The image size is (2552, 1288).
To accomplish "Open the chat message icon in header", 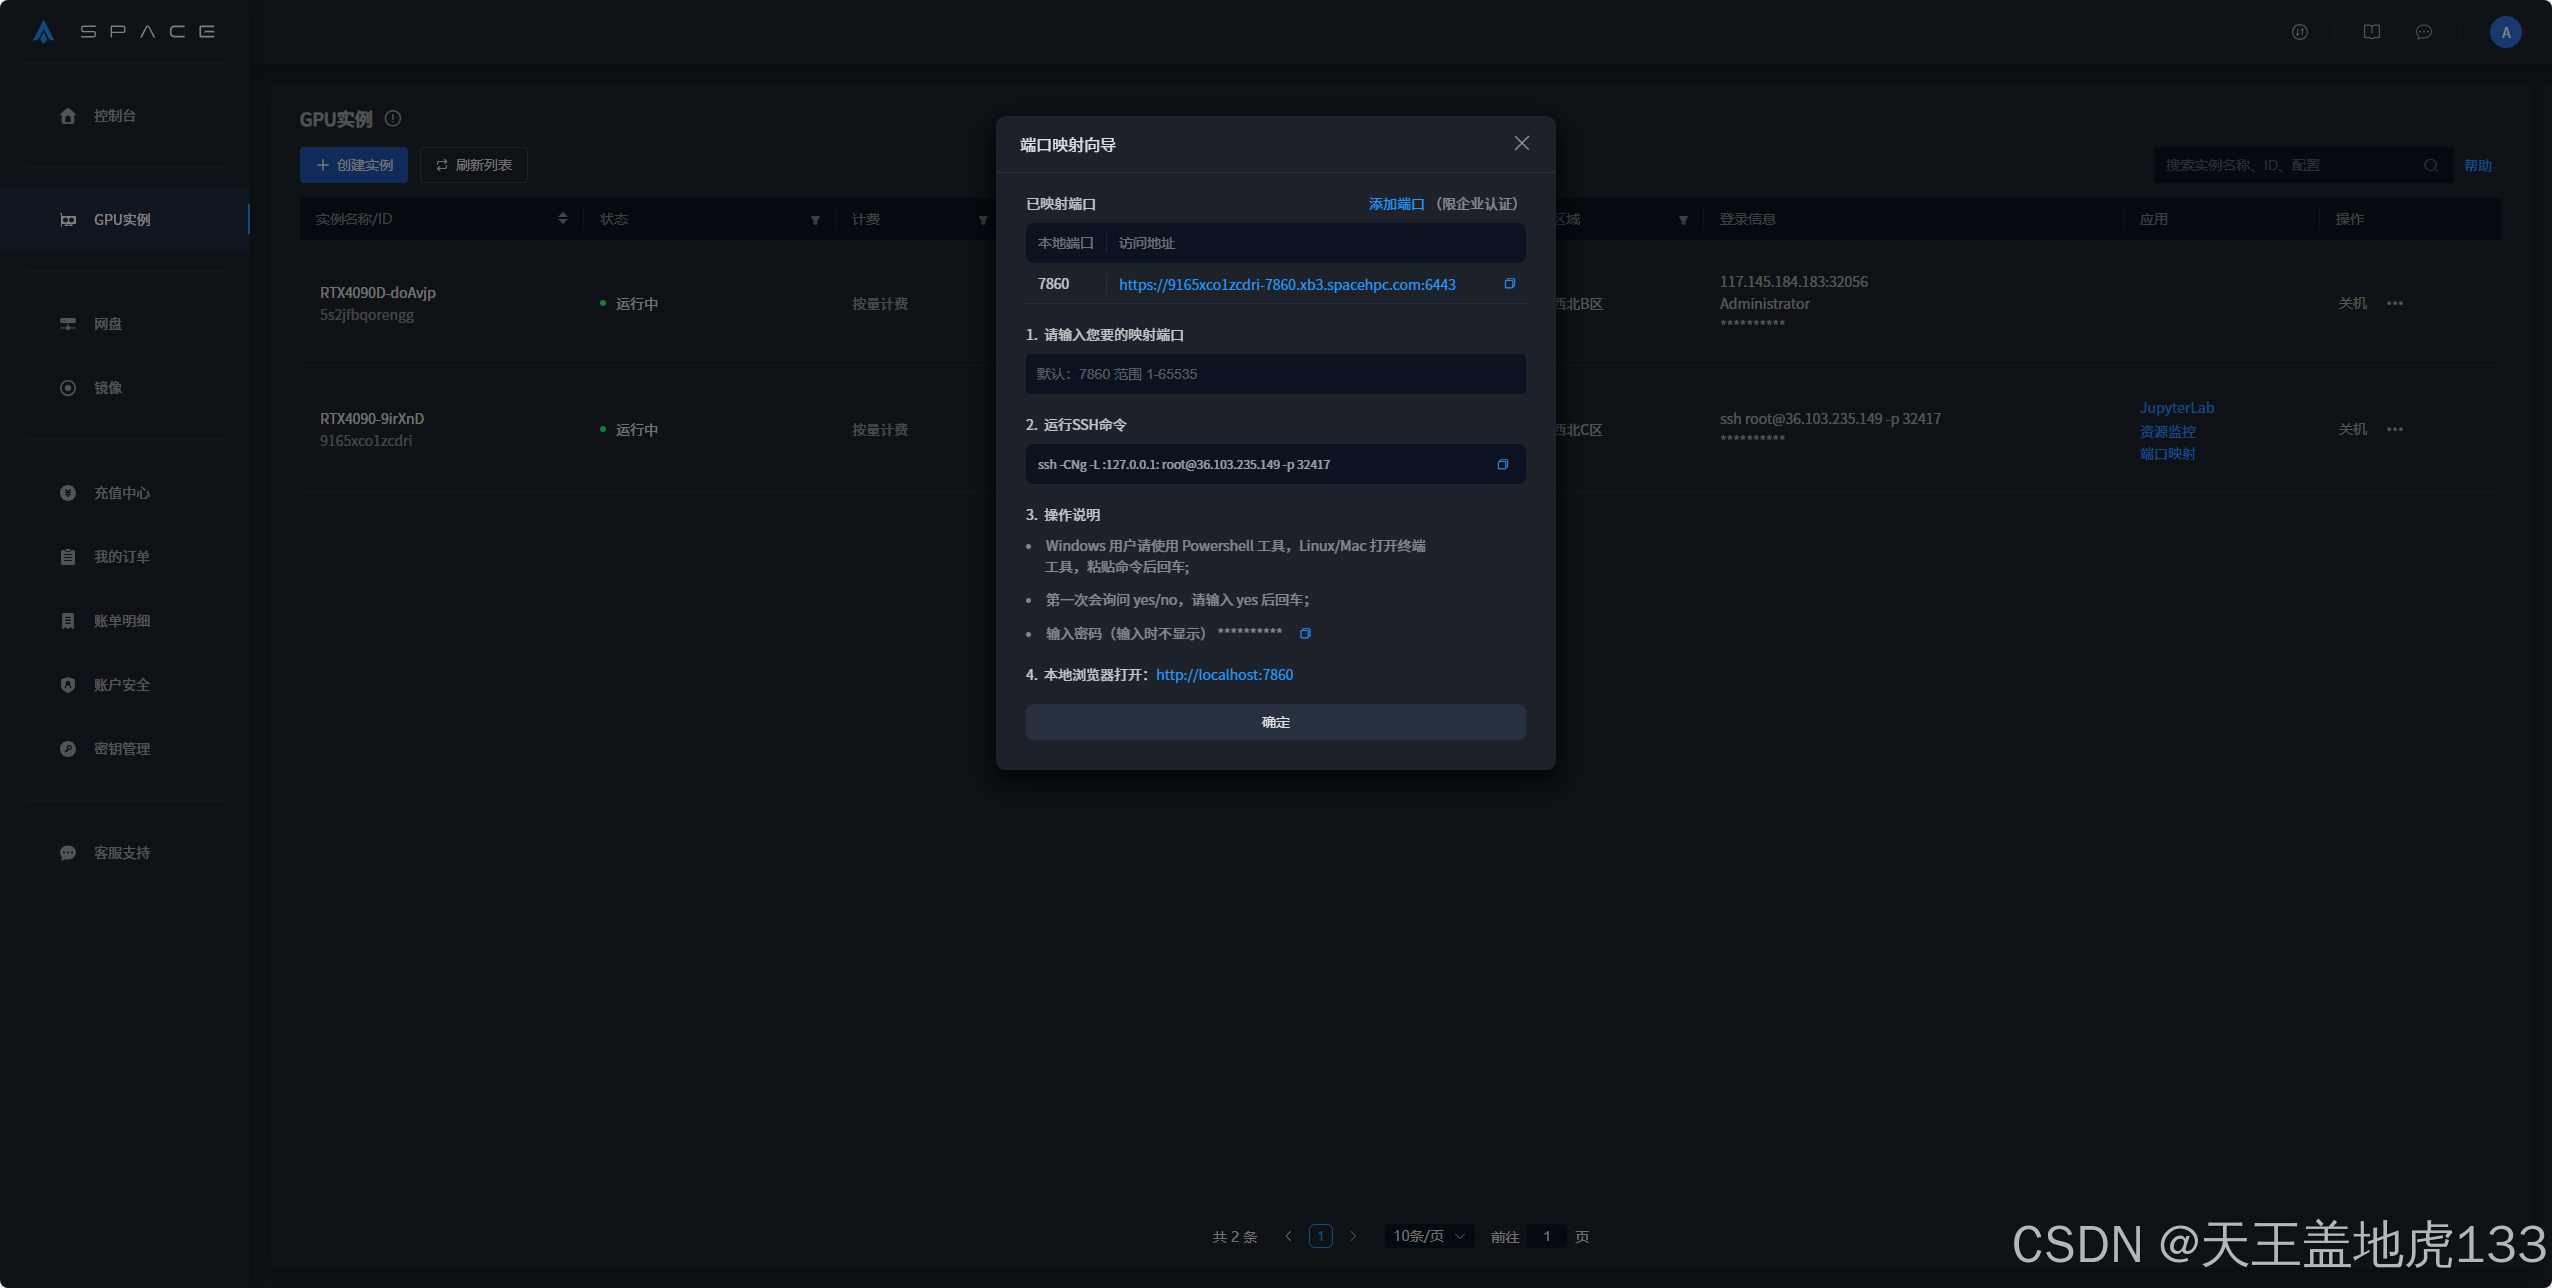I will click(2423, 32).
